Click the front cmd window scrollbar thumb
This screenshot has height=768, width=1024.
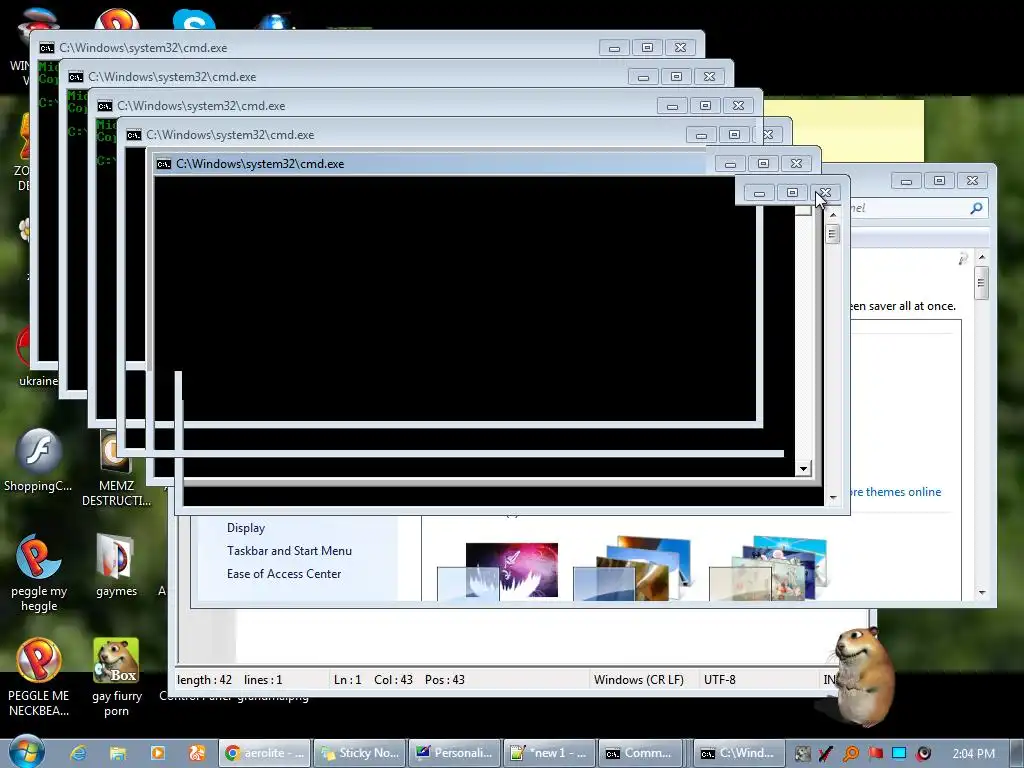pos(832,234)
